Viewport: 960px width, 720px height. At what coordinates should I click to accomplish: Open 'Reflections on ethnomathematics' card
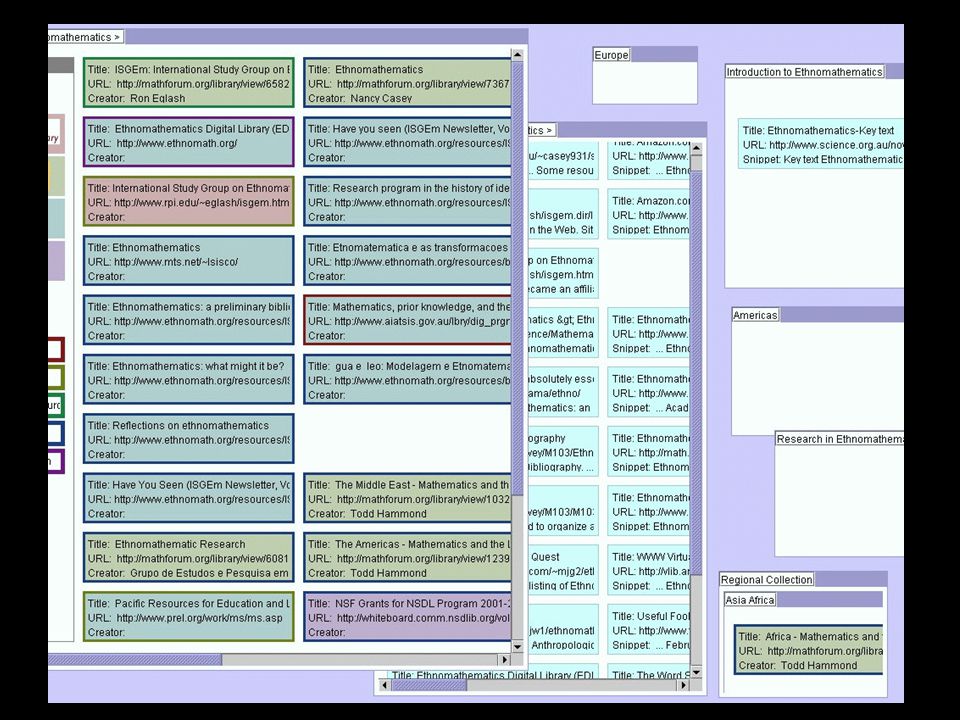[189, 439]
